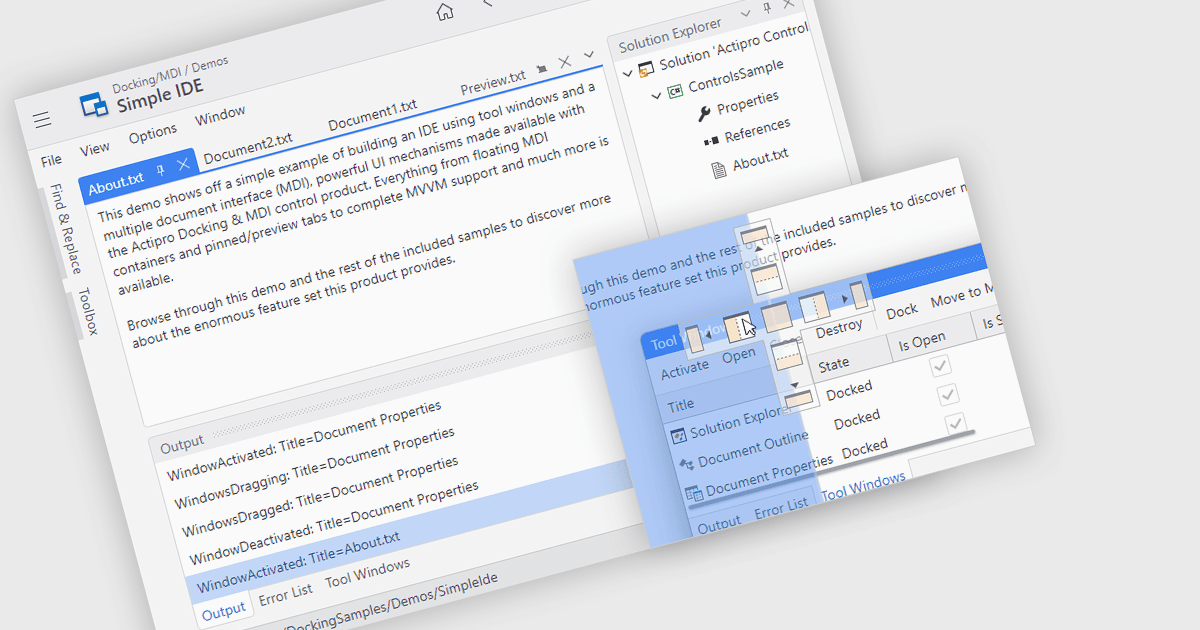Image resolution: width=1200 pixels, height=630 pixels.
Task: Promote the Preview.txt tab with its keep-open icon
Action: tap(541, 68)
